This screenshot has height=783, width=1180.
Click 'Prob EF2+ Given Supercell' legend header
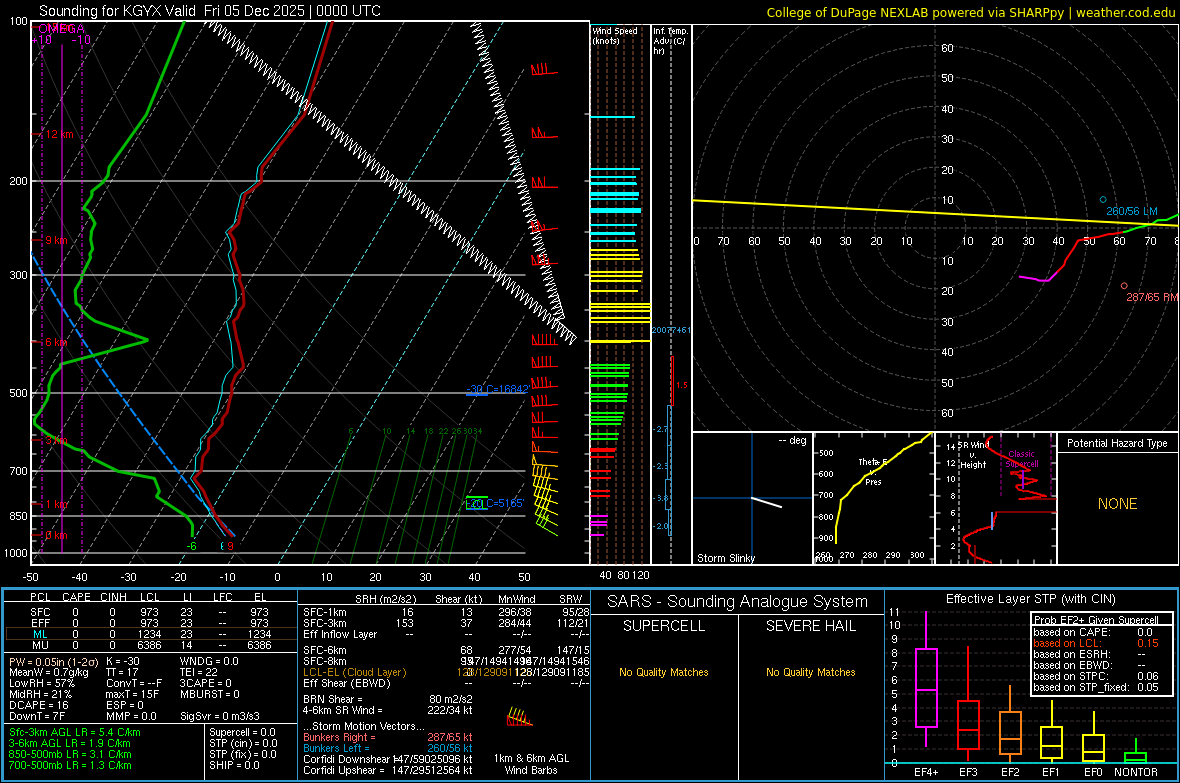pyautogui.click(x=1096, y=620)
